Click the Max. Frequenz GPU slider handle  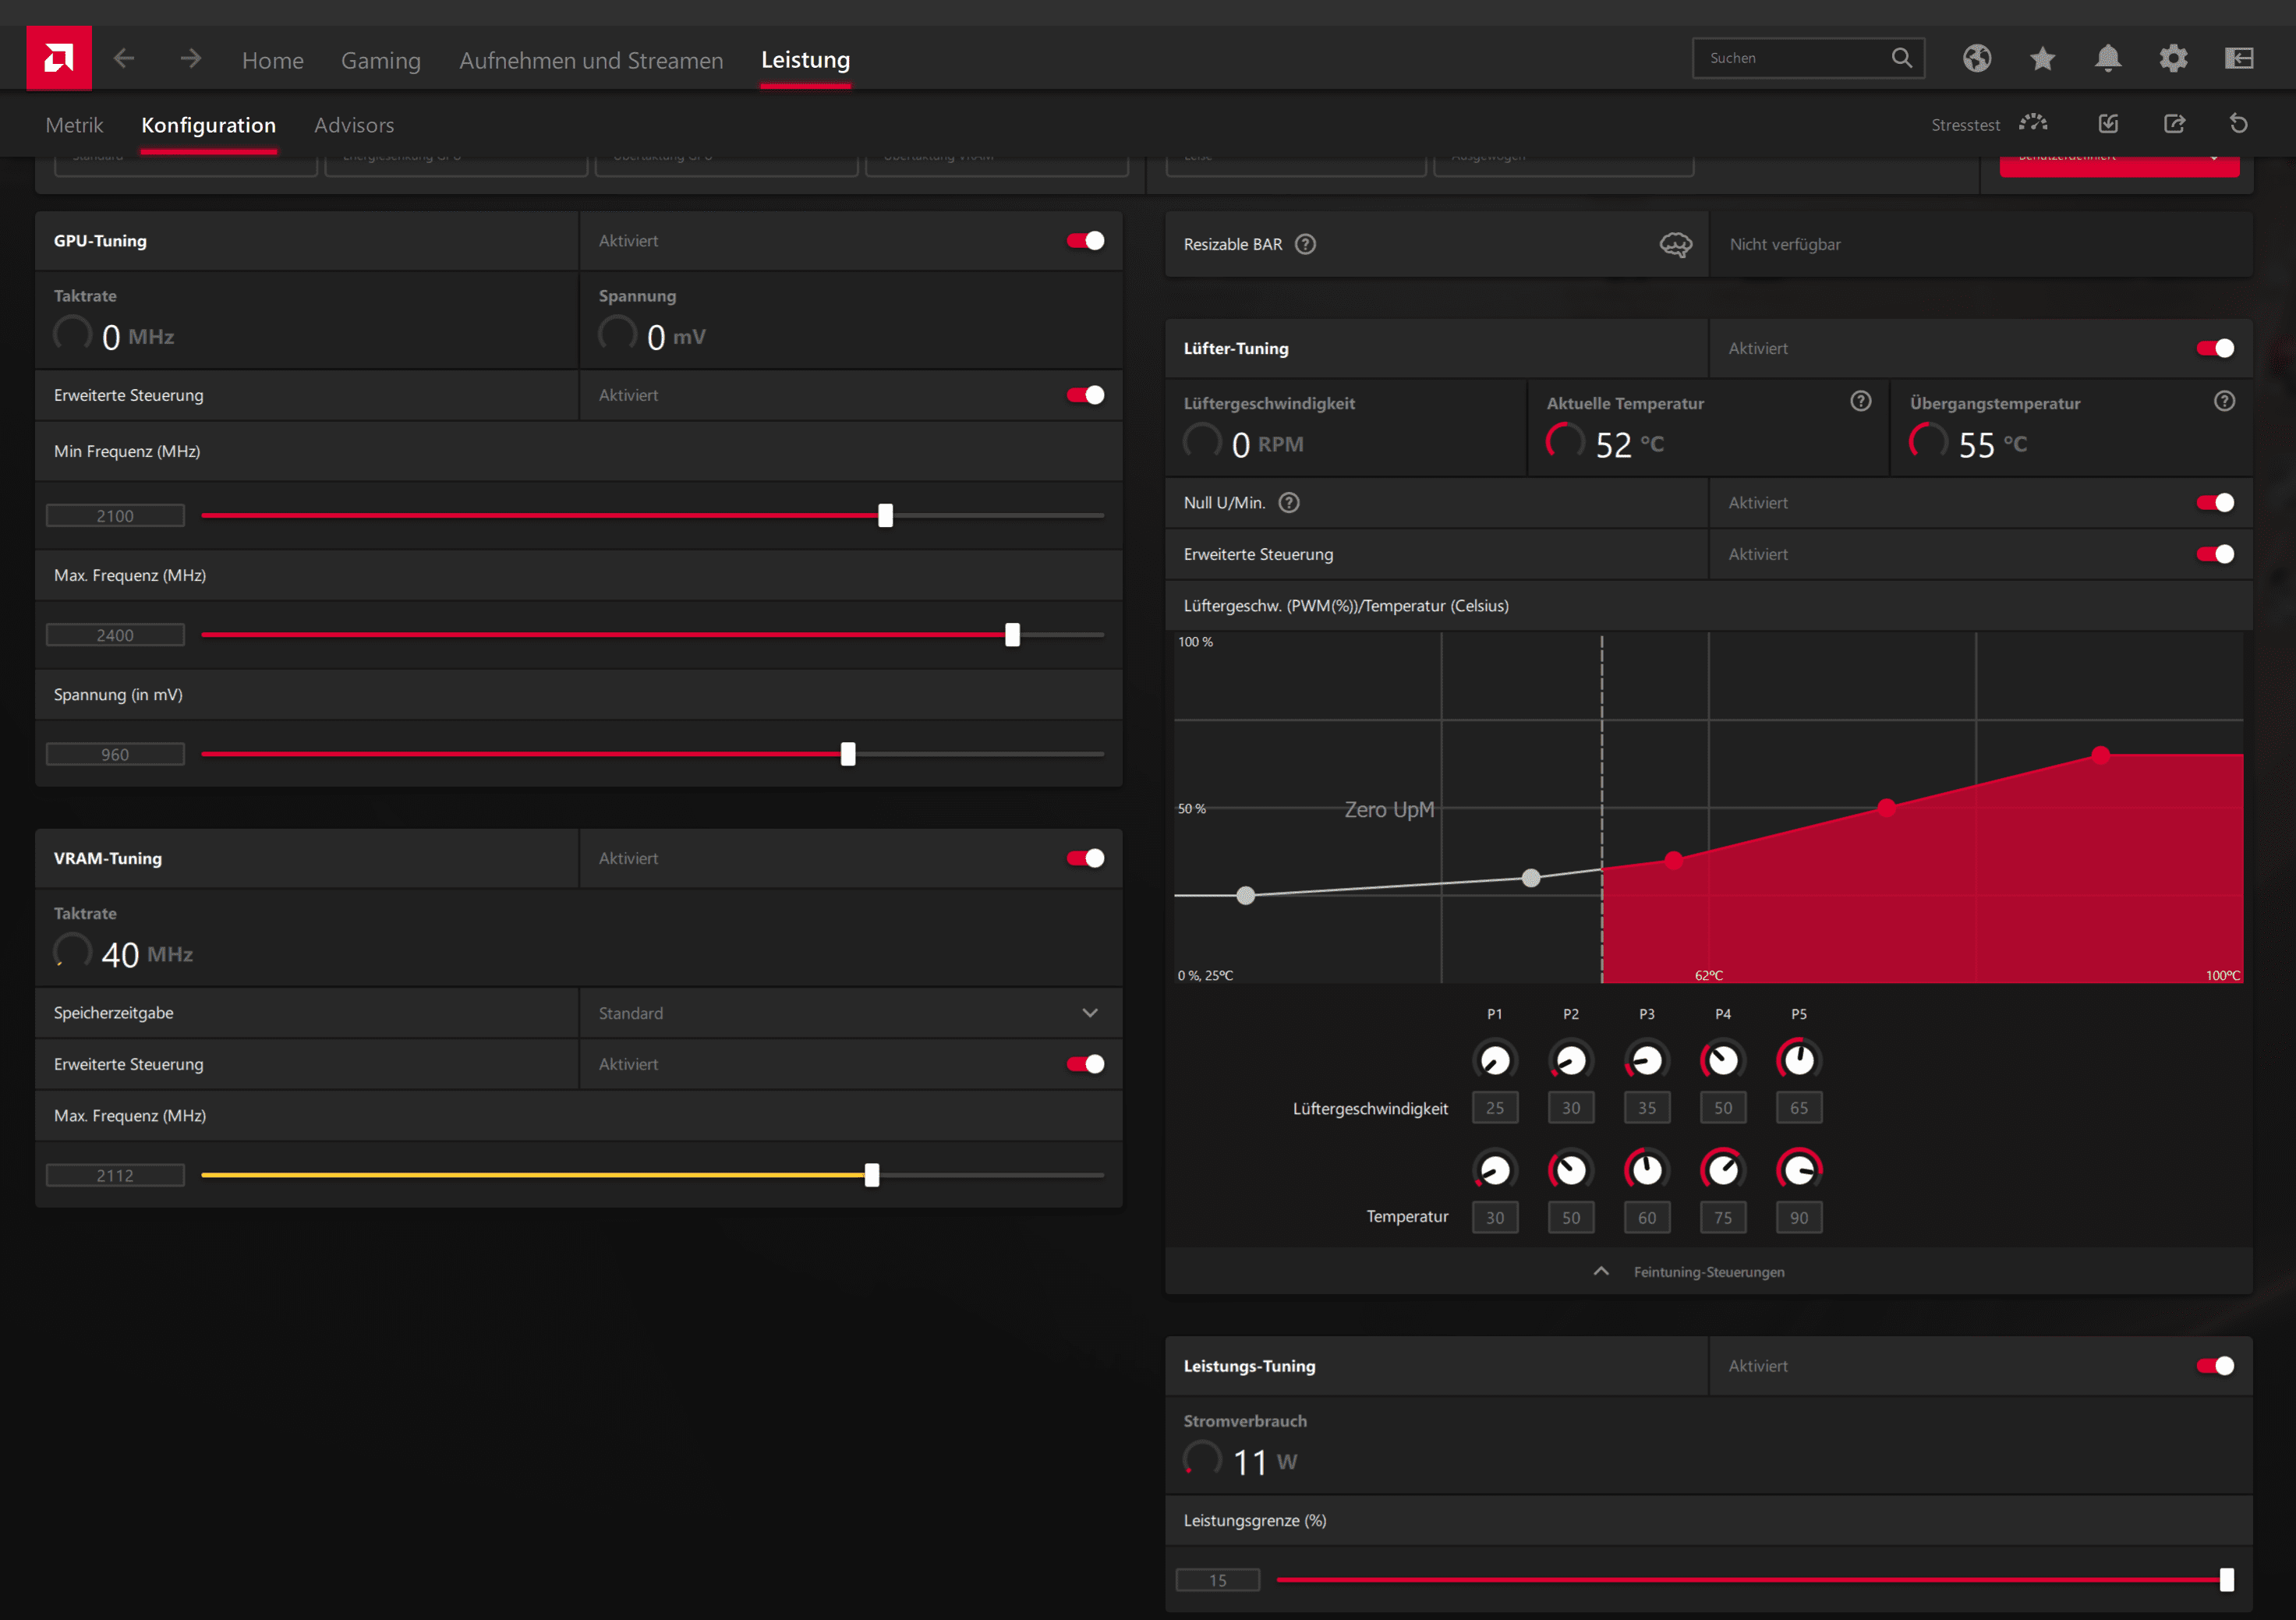point(1012,635)
